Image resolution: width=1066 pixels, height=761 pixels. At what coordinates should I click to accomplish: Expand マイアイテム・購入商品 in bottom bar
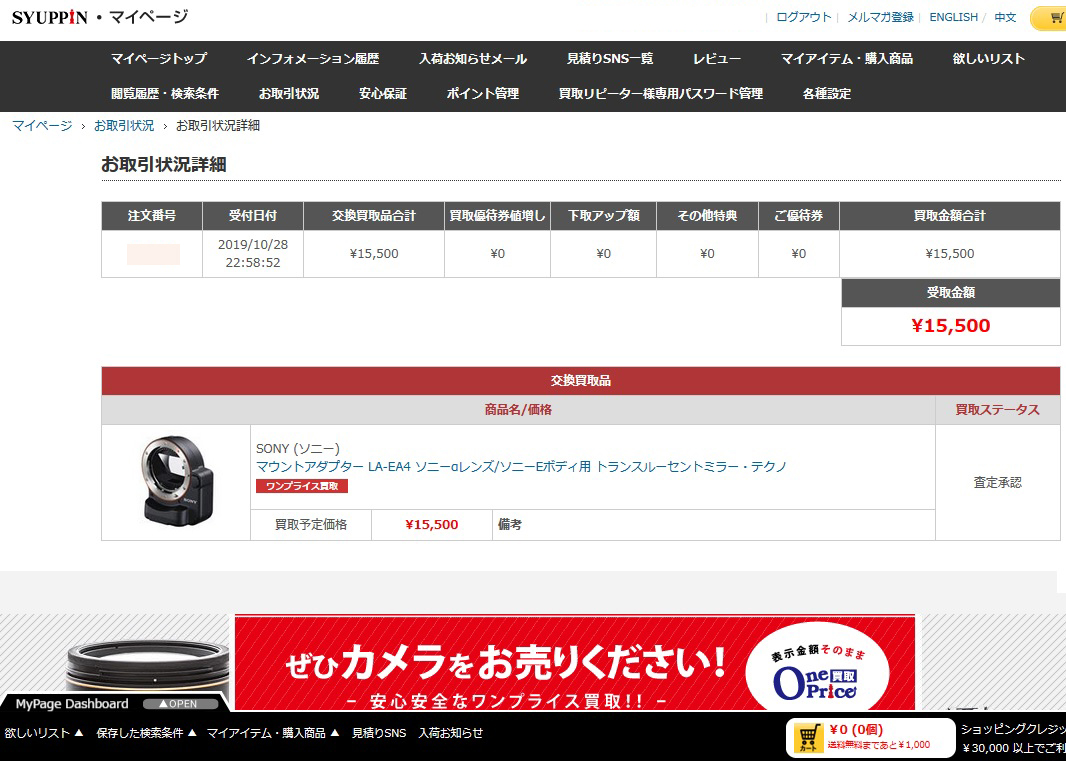pyautogui.click(x=273, y=733)
